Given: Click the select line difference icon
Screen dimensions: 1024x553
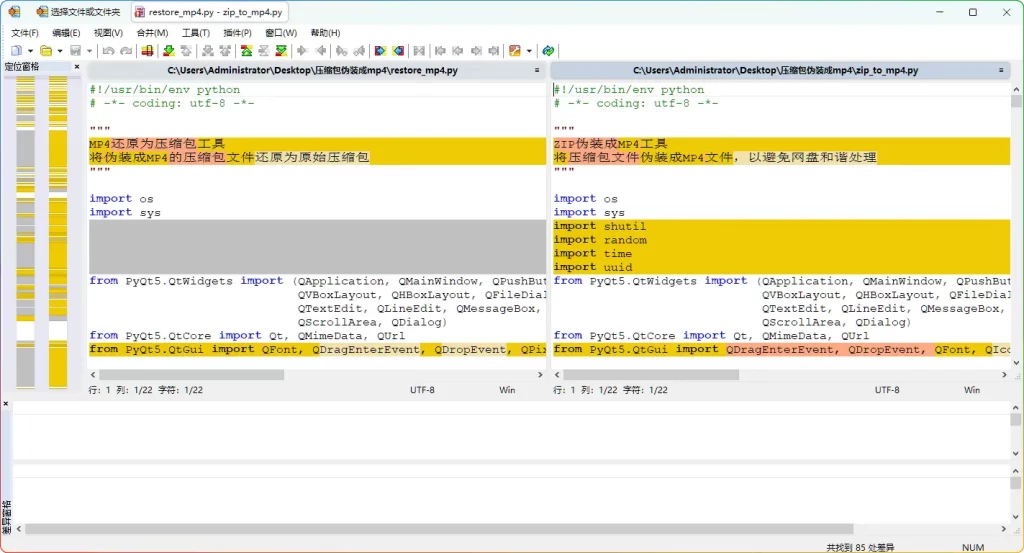Looking at the screenshot, I should tap(148, 51).
